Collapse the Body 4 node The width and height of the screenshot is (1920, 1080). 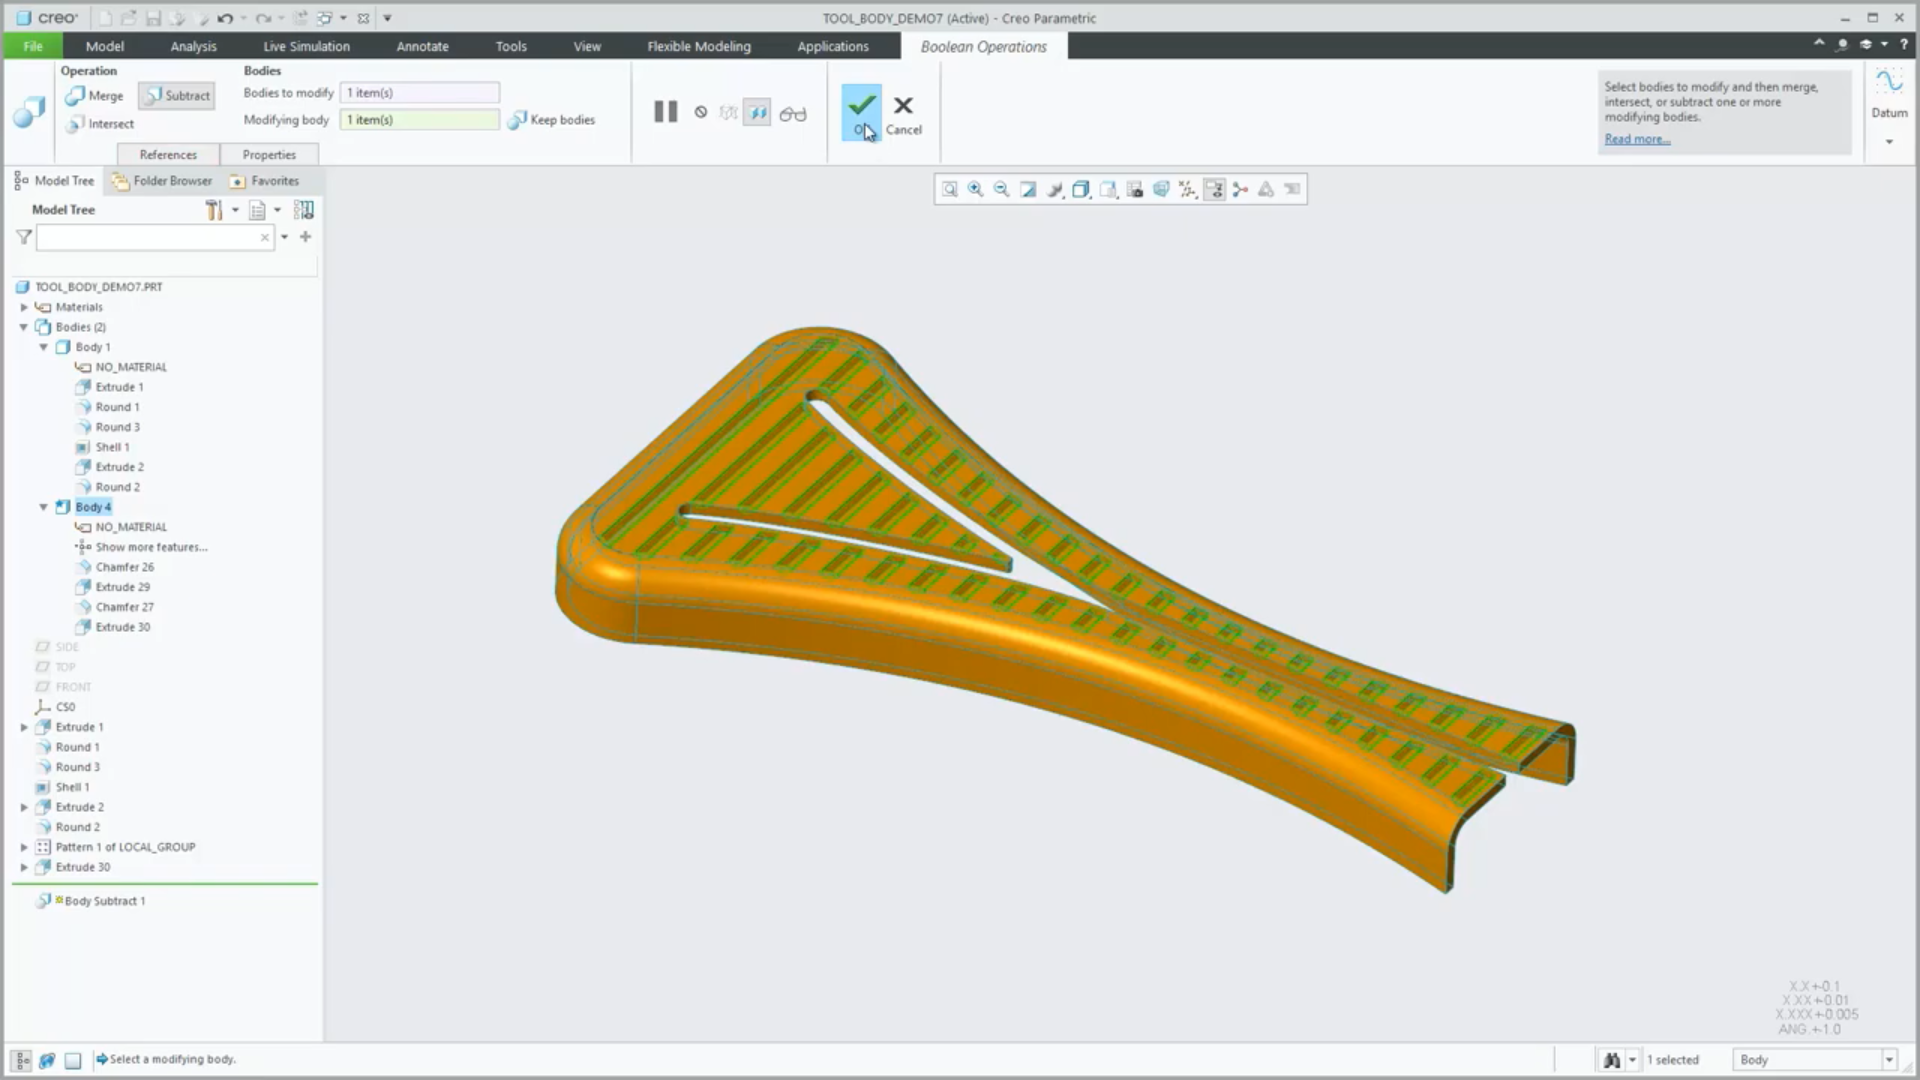click(x=44, y=507)
